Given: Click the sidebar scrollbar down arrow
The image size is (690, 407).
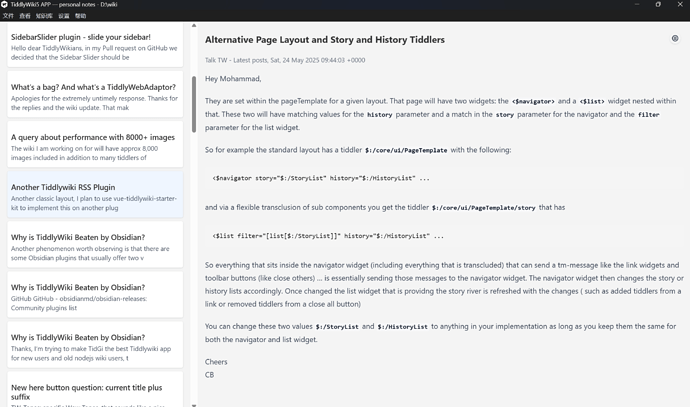Looking at the screenshot, I should [x=194, y=405].
